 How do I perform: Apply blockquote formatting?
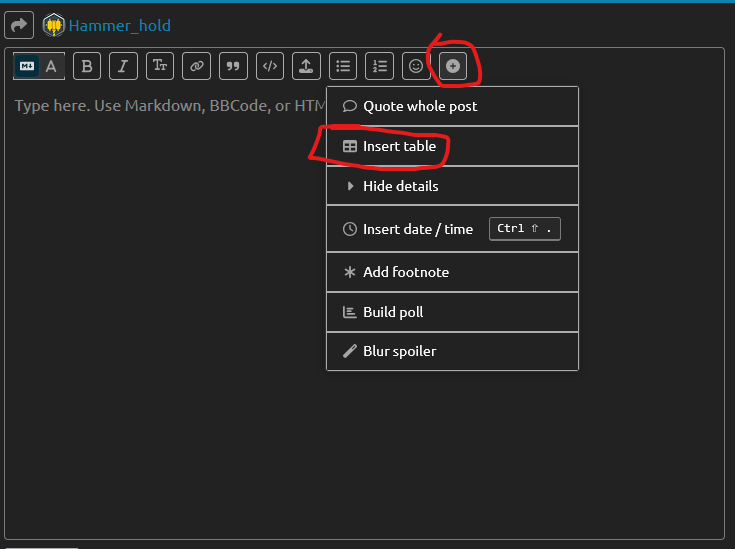coord(233,66)
